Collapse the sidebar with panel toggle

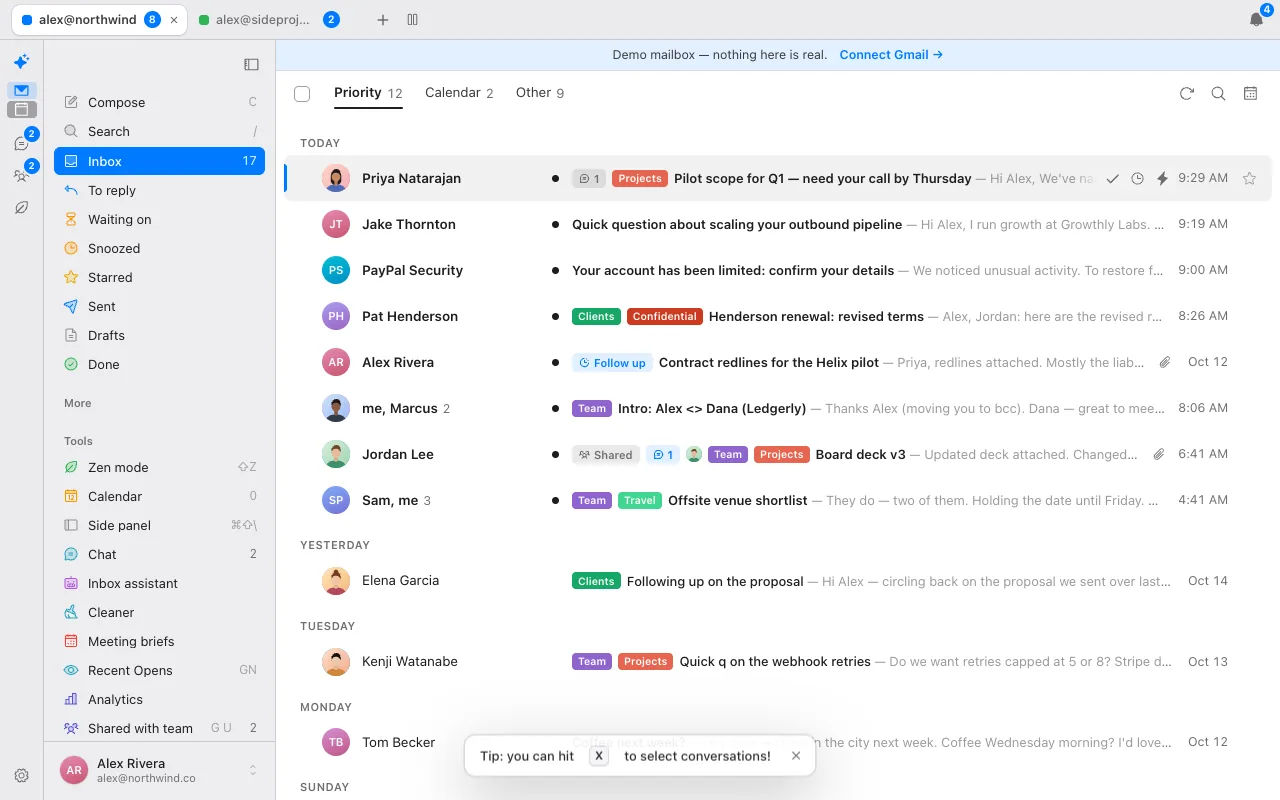(251, 65)
